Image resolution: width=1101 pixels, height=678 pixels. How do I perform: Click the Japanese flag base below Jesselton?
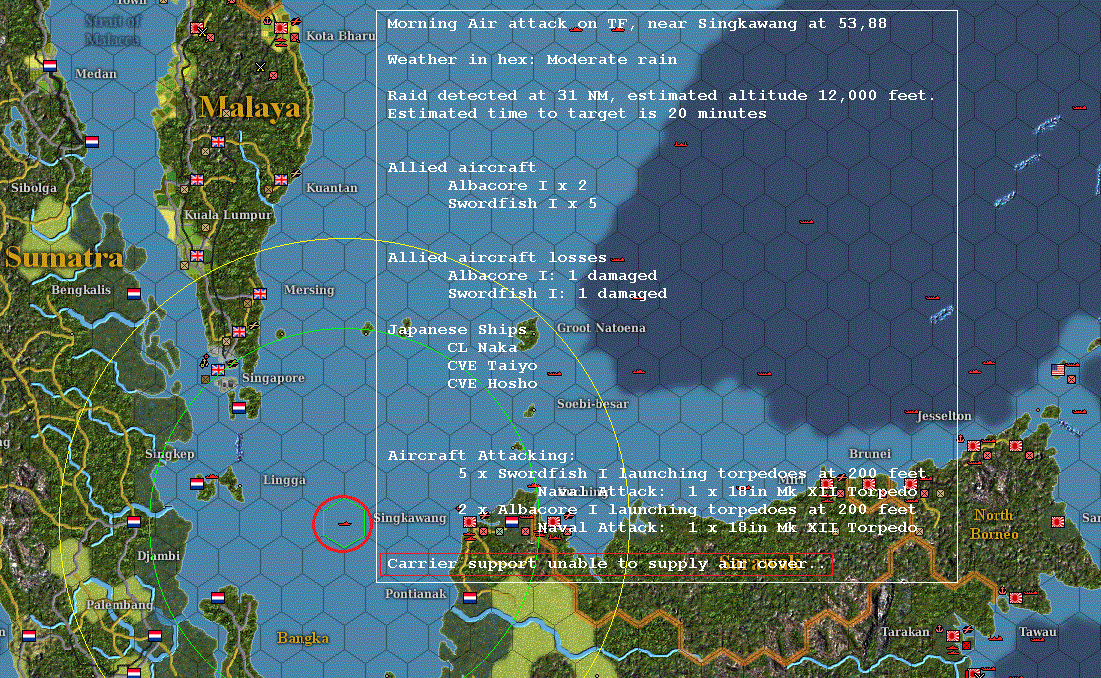974,446
